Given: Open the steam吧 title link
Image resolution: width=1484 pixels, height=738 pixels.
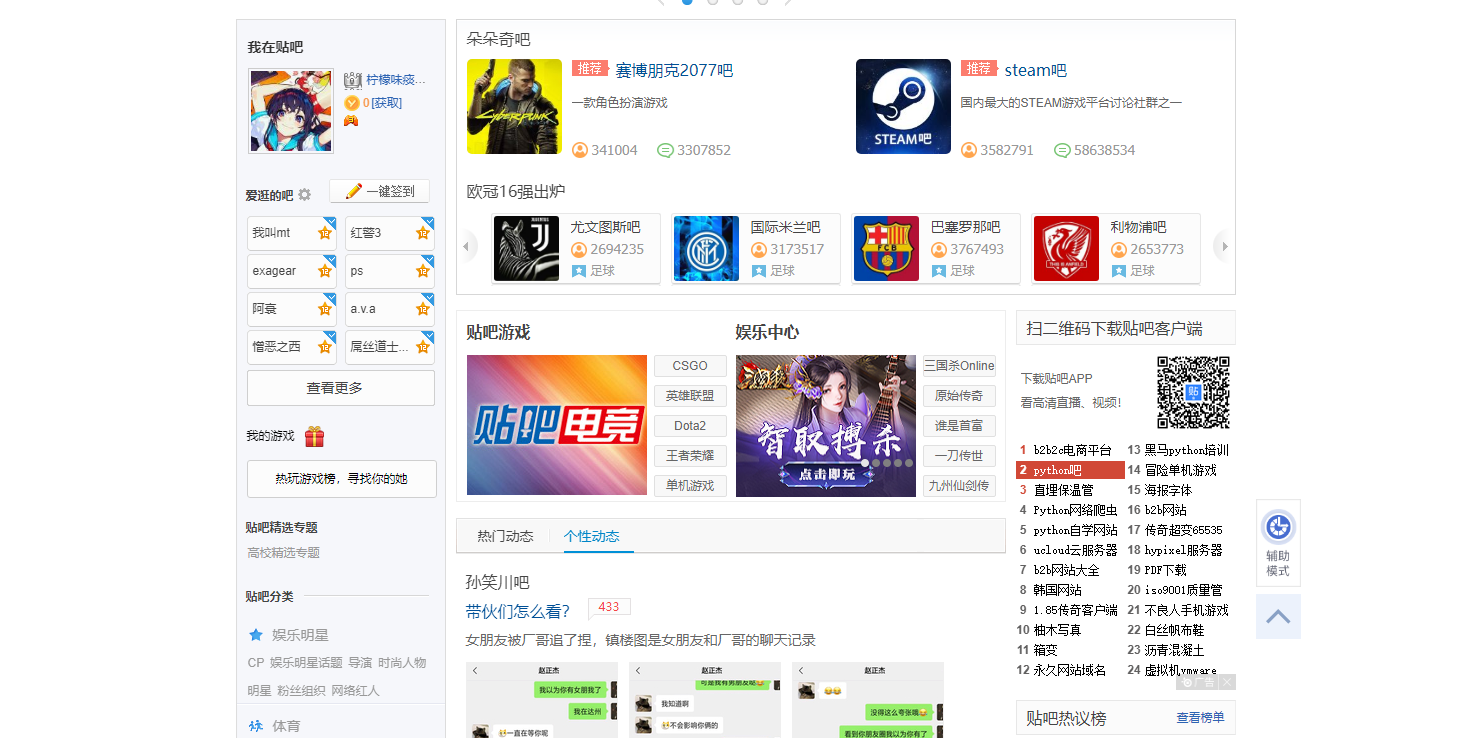Looking at the screenshot, I should (1035, 71).
